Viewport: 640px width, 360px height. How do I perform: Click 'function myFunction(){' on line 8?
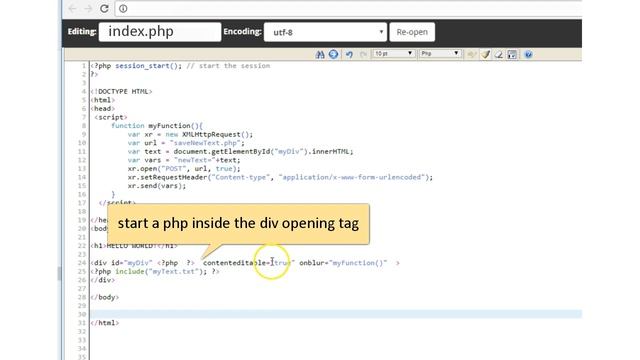point(157,126)
